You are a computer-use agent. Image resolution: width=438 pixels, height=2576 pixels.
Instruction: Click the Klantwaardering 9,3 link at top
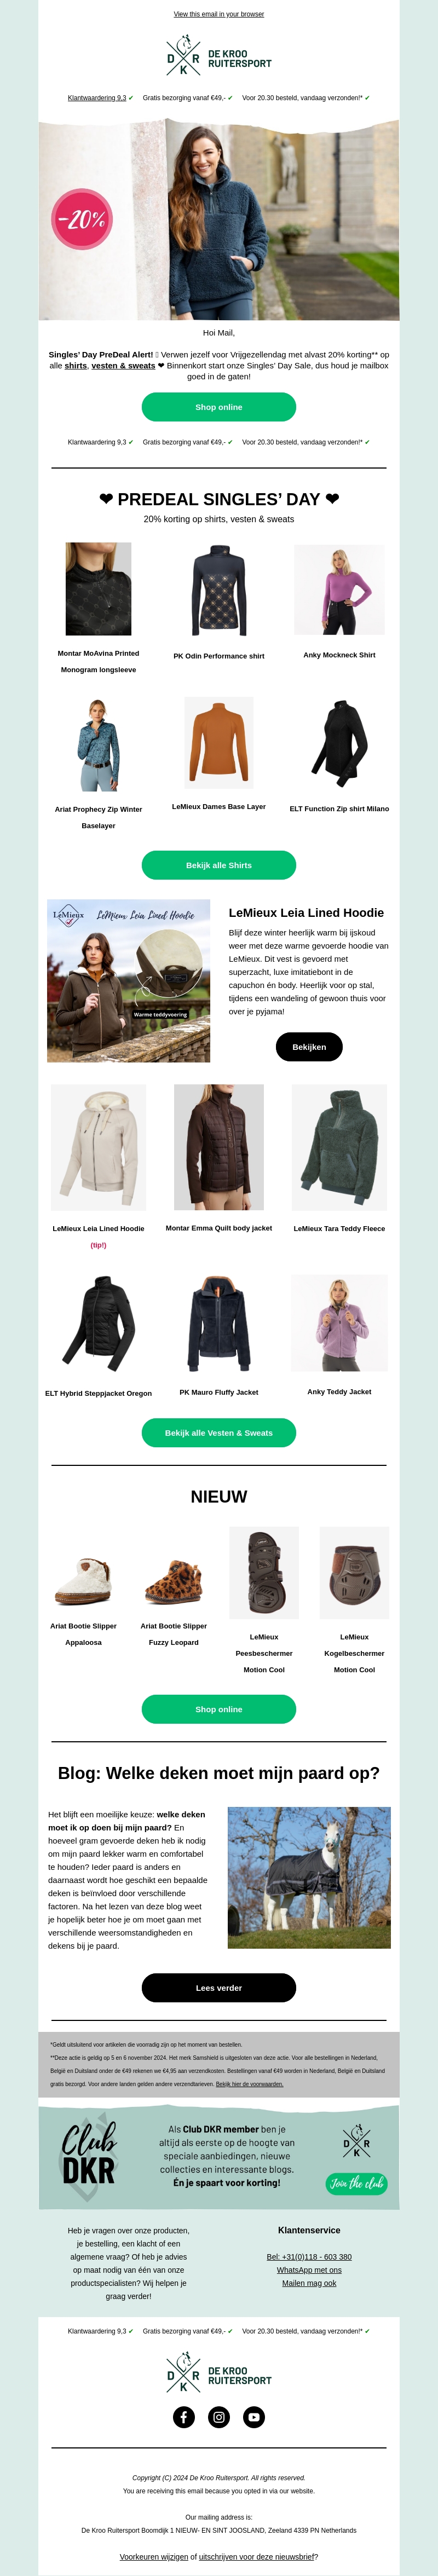click(97, 98)
